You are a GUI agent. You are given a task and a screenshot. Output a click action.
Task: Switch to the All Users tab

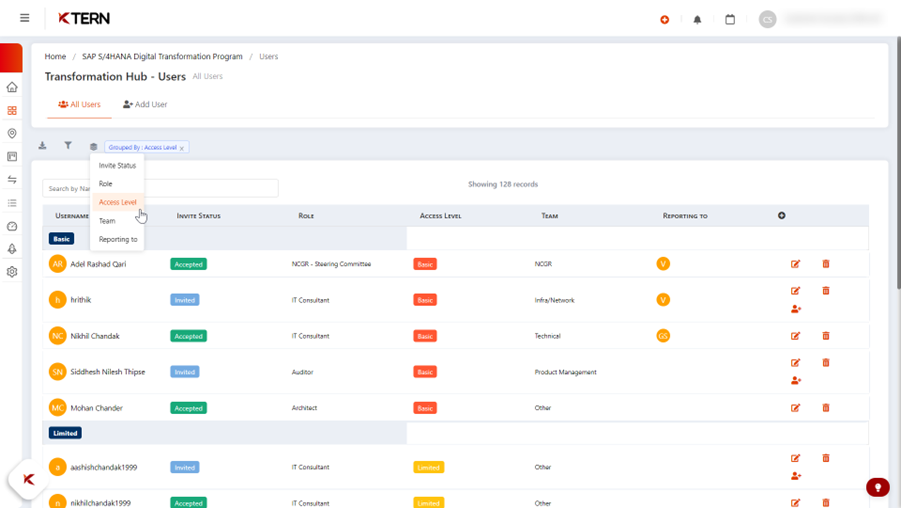[79, 105]
